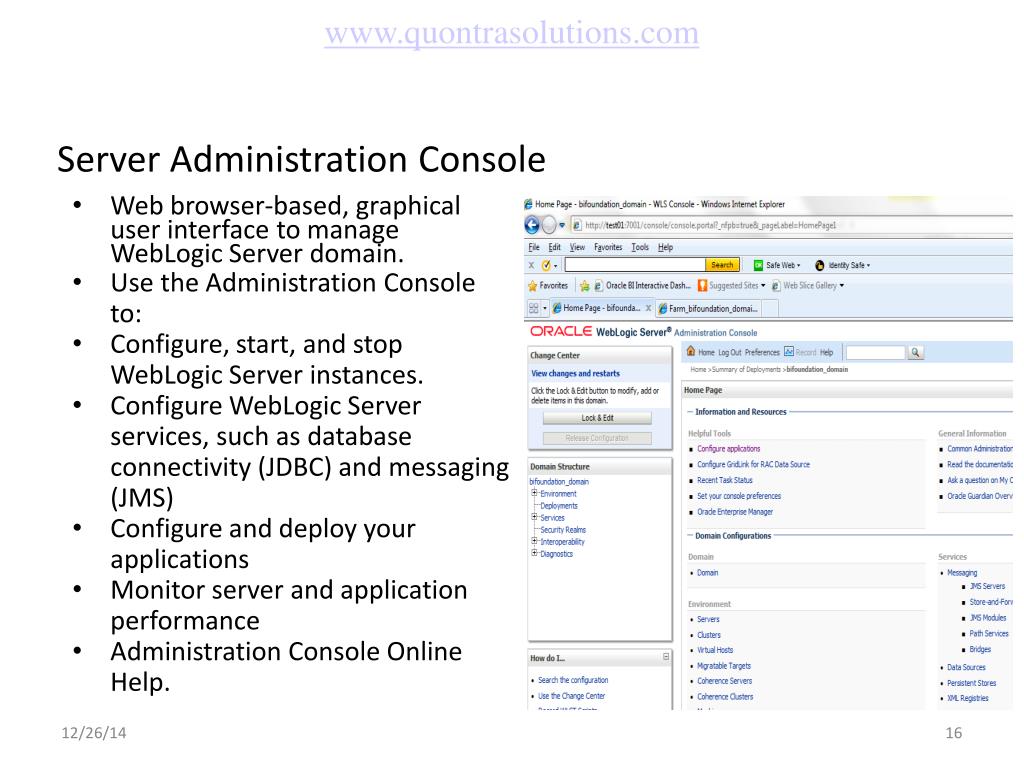Image resolution: width=1024 pixels, height=768 pixels.
Task: Click Summary of Deployments breadcrumb
Action: tap(746, 370)
